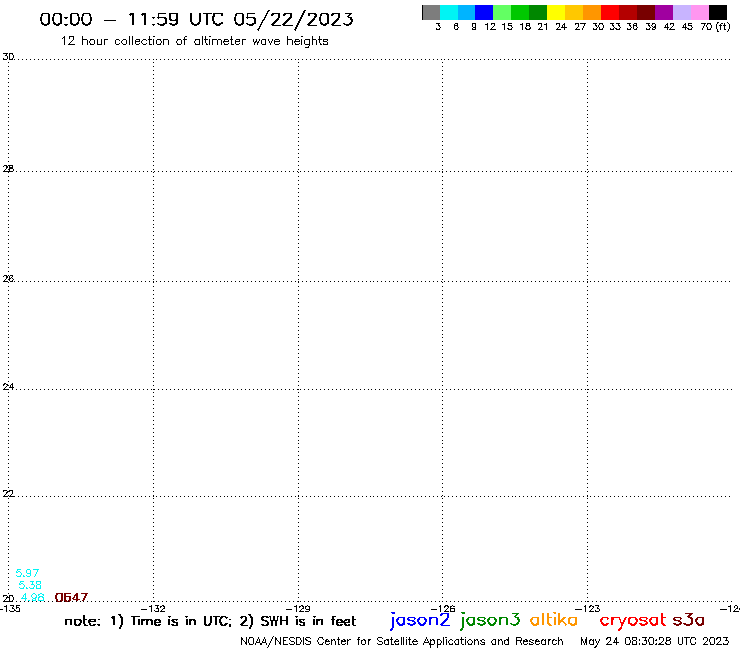
Task: Select the longitude axis label -126
Action: 443,608
